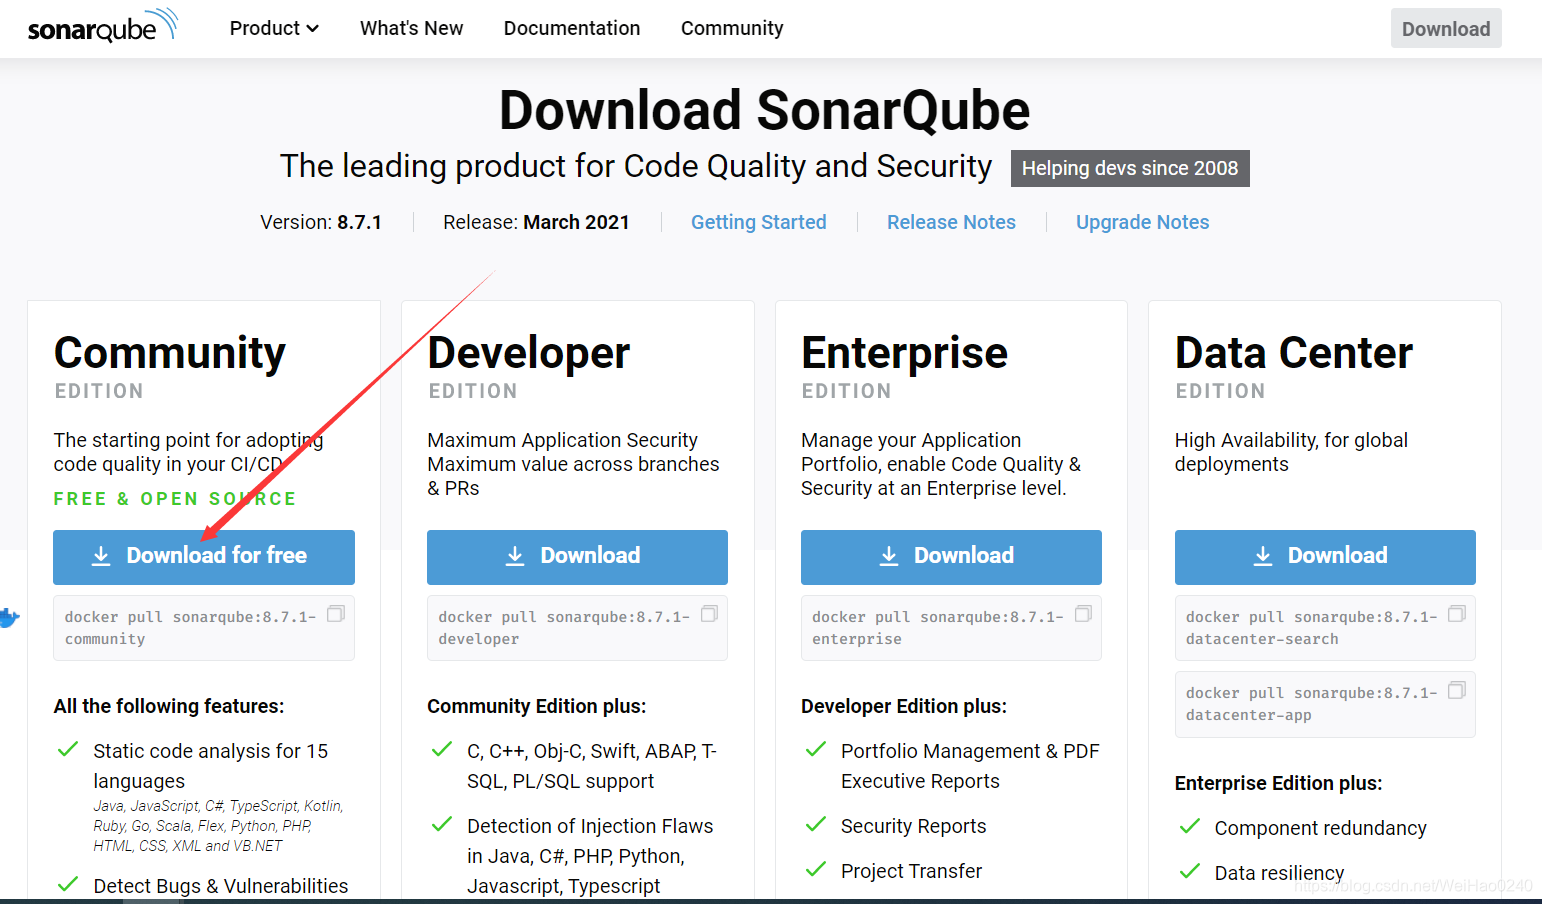The image size is (1542, 904).
Task: Select the docker pull sonarqube:8.7.1-developer text
Action: point(564,628)
